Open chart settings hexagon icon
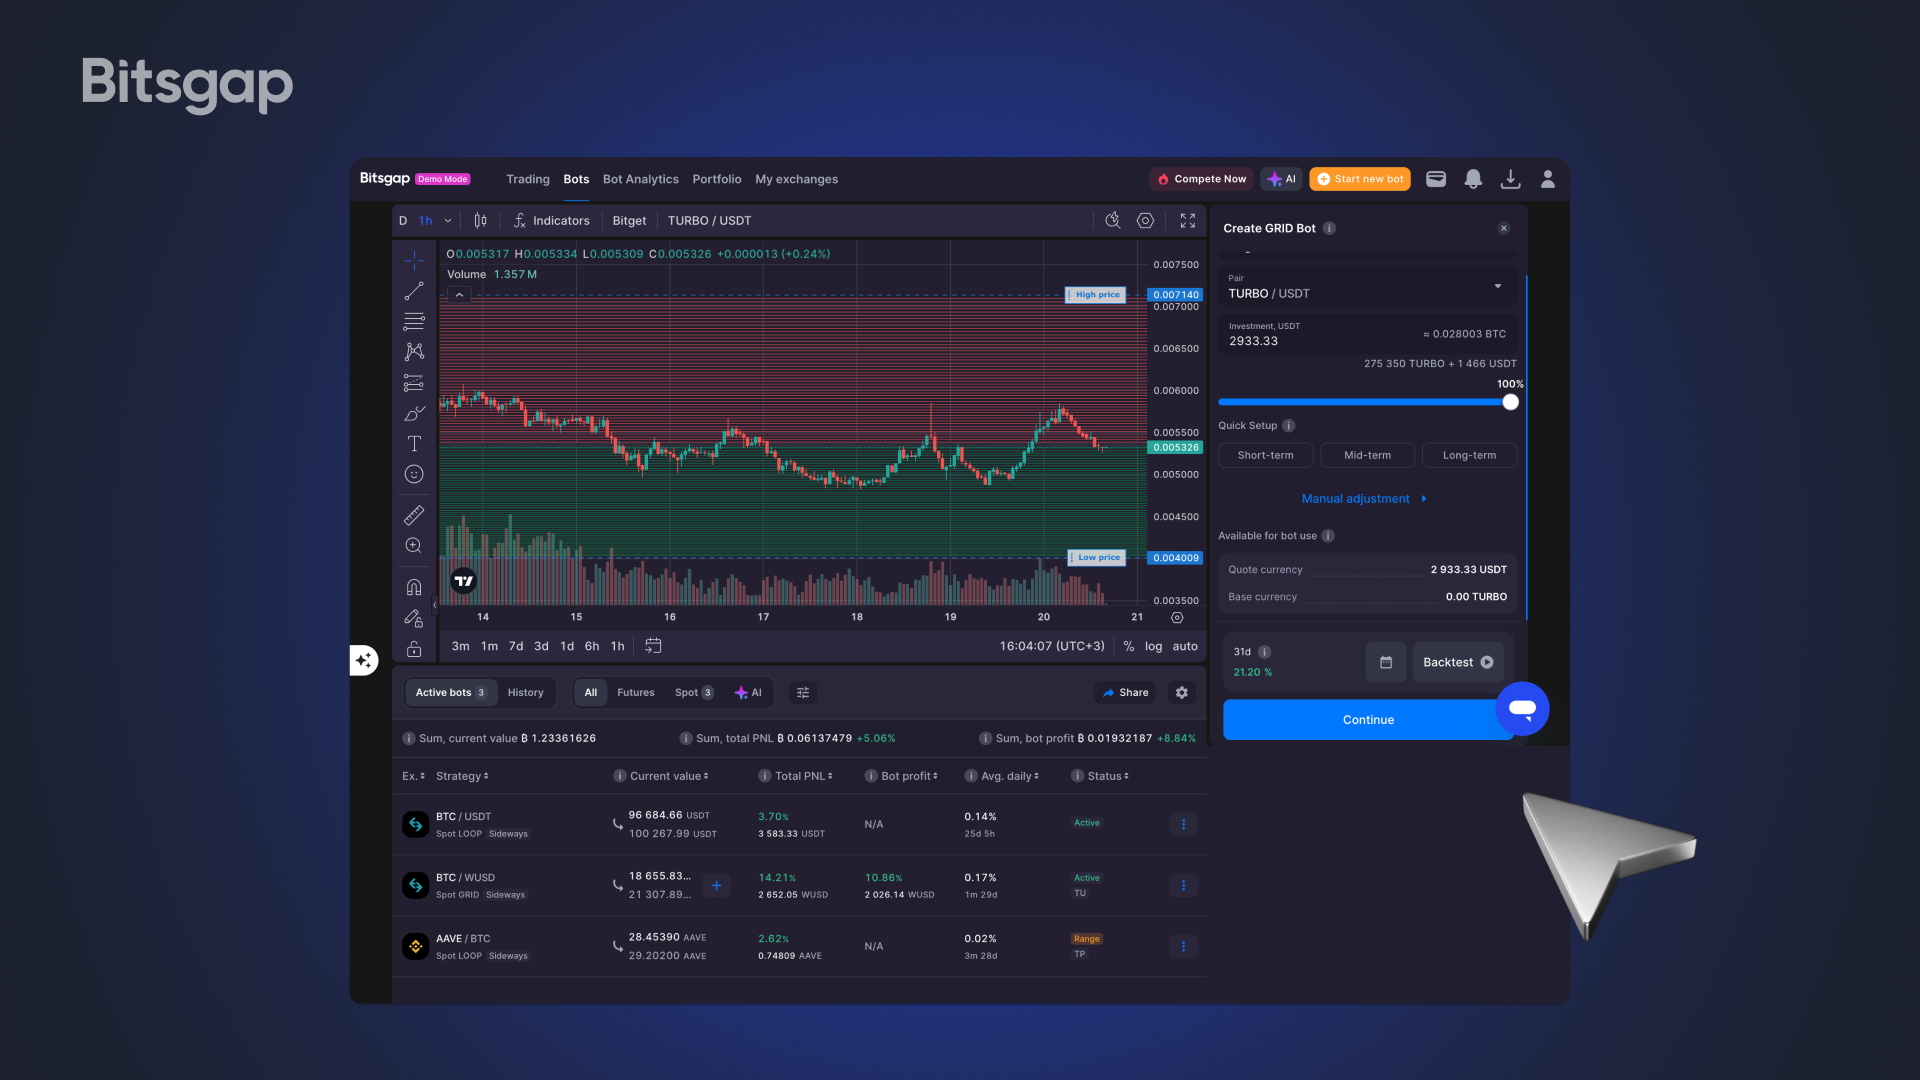This screenshot has height=1080, width=1920. pos(1146,221)
